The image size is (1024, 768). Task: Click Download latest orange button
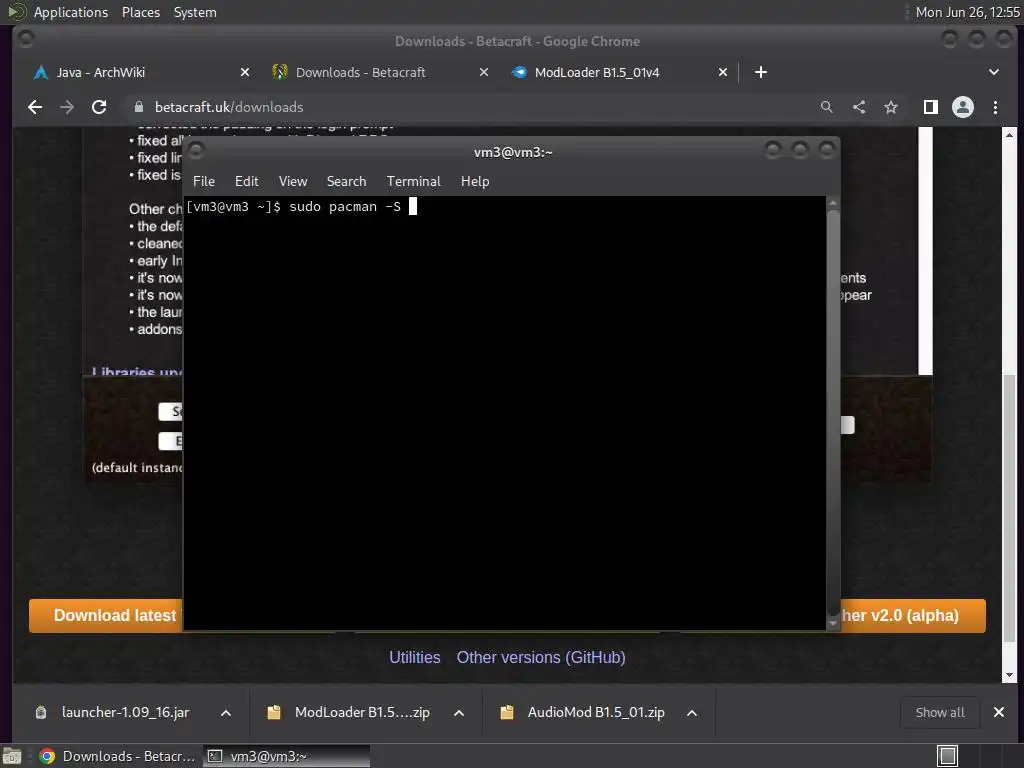coord(106,616)
